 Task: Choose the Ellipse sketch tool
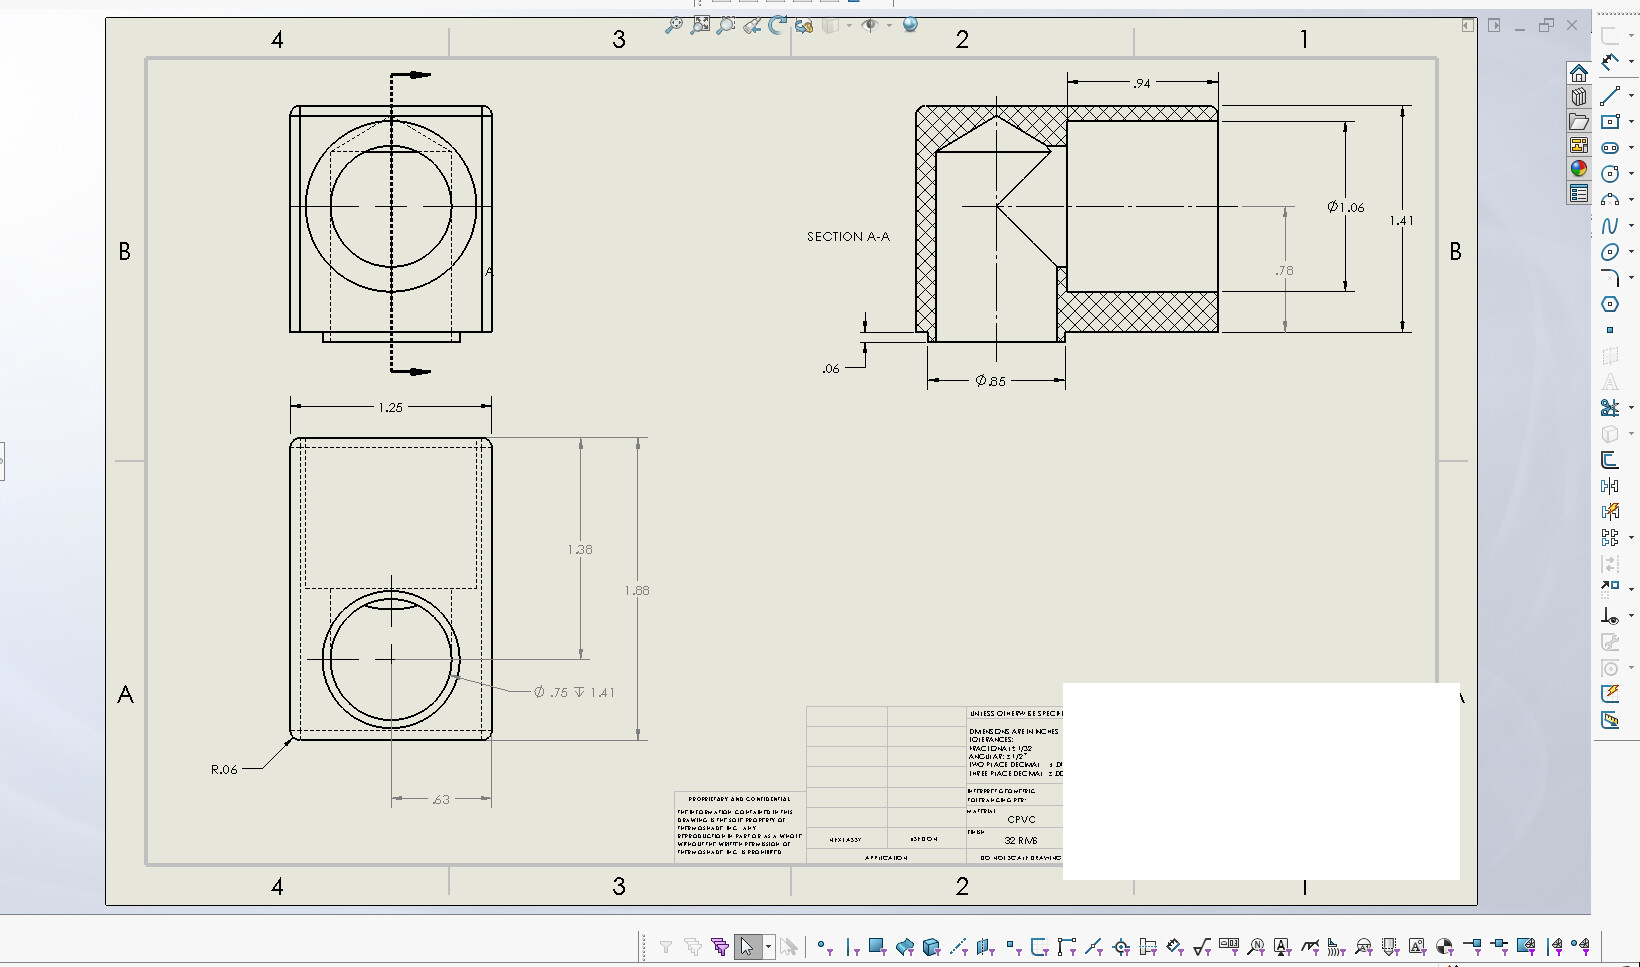(1609, 252)
